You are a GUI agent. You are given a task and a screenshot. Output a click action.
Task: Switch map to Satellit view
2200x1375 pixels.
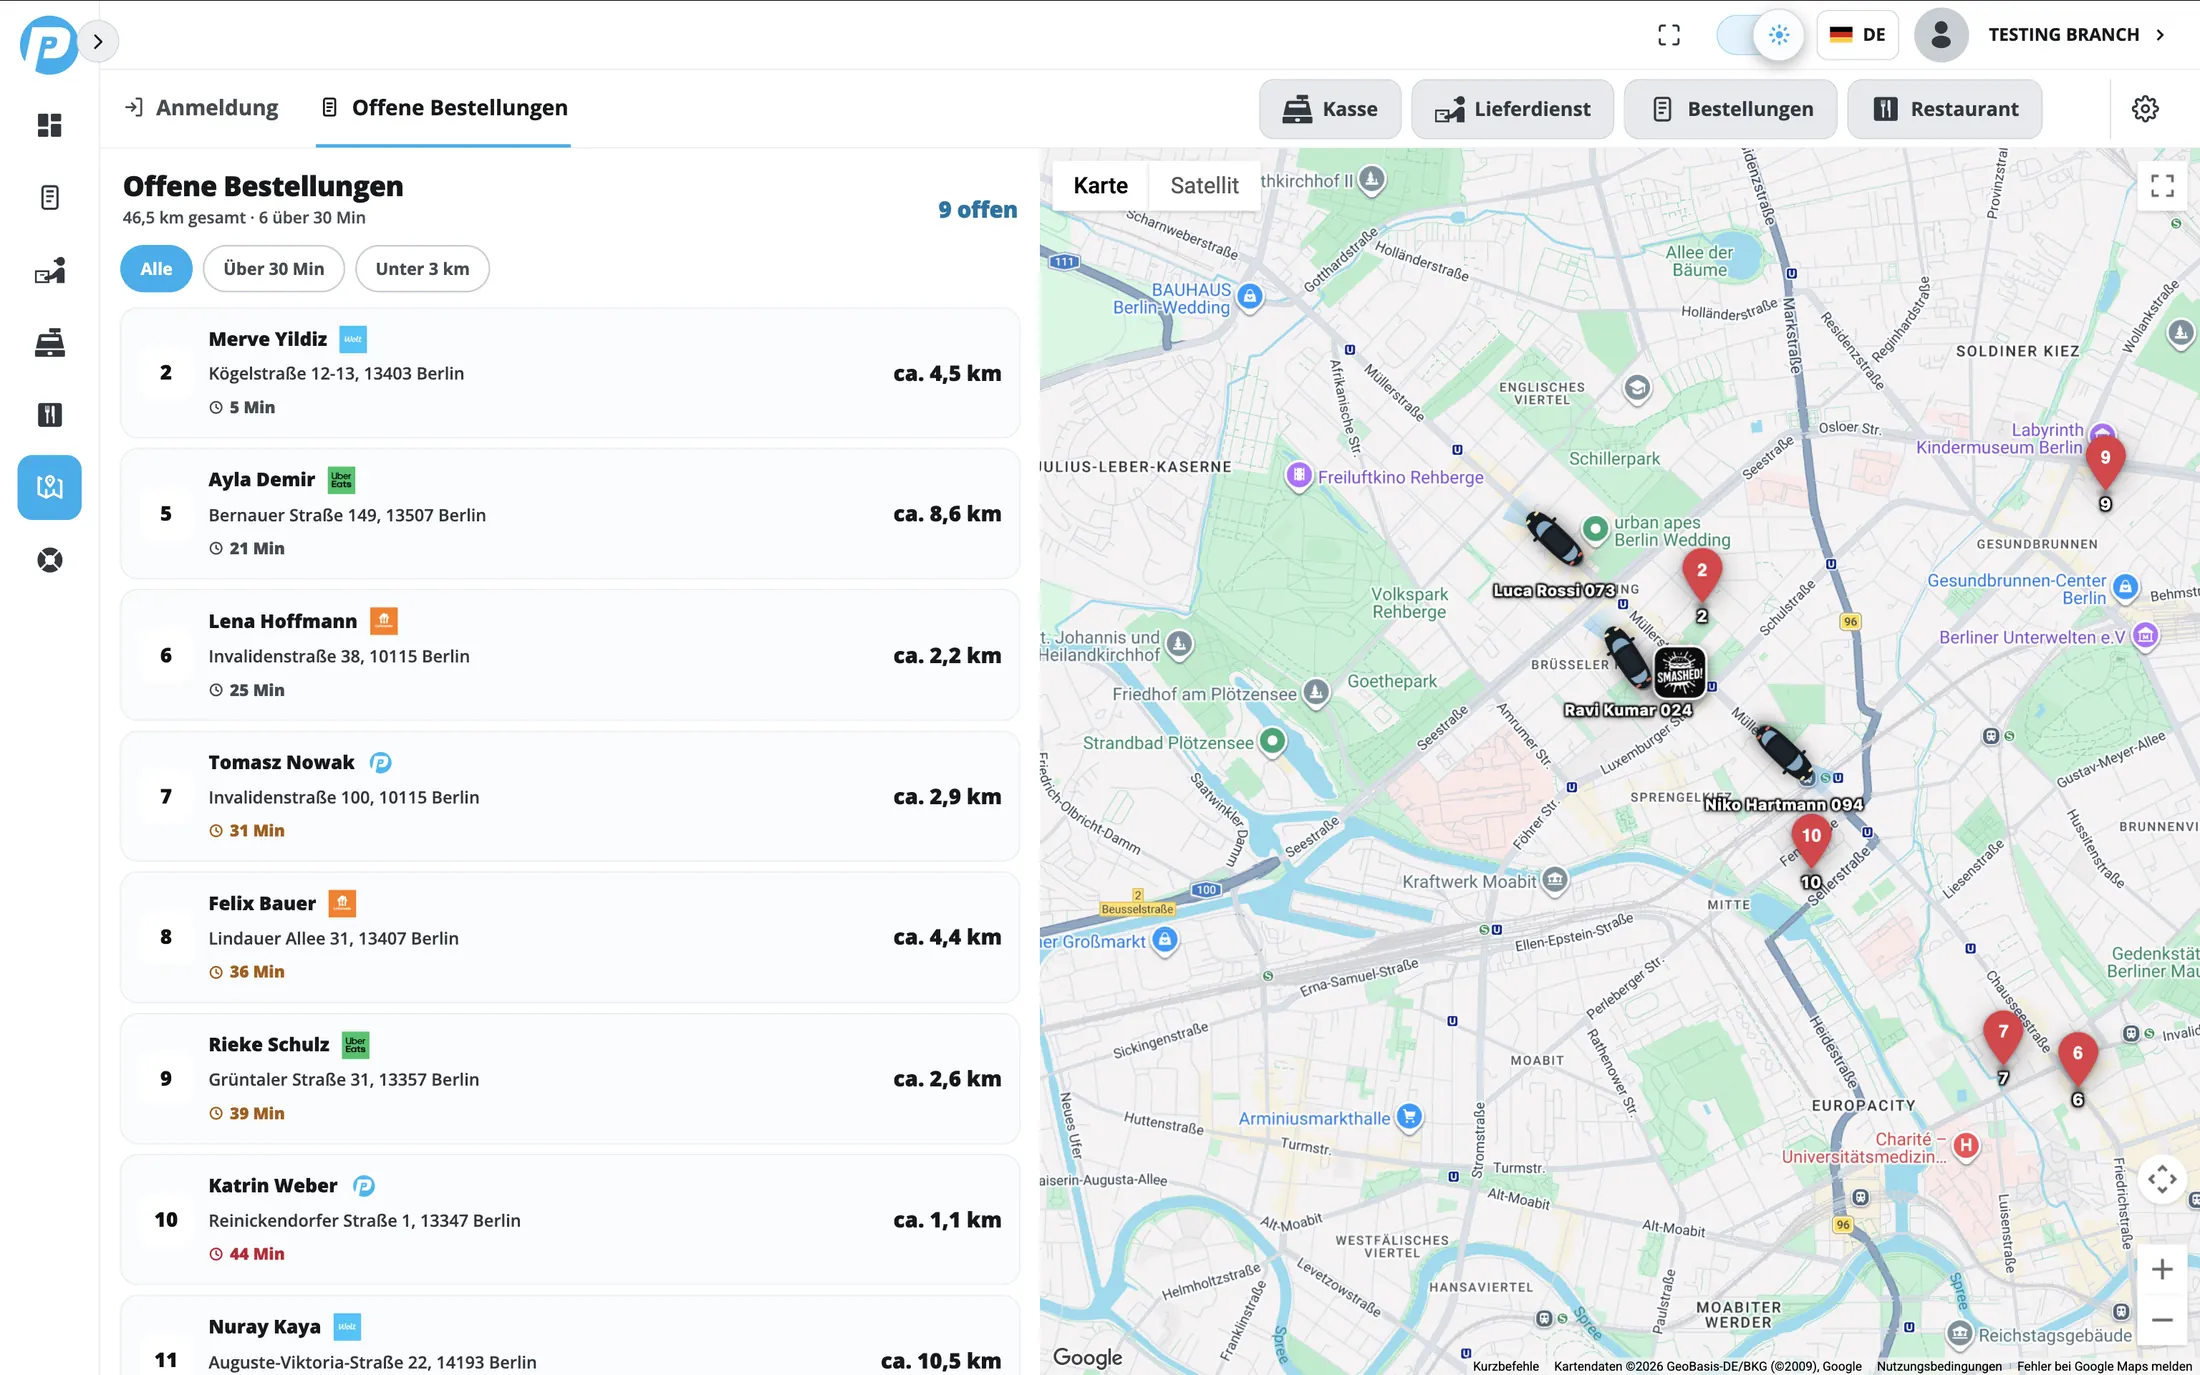[x=1204, y=186]
